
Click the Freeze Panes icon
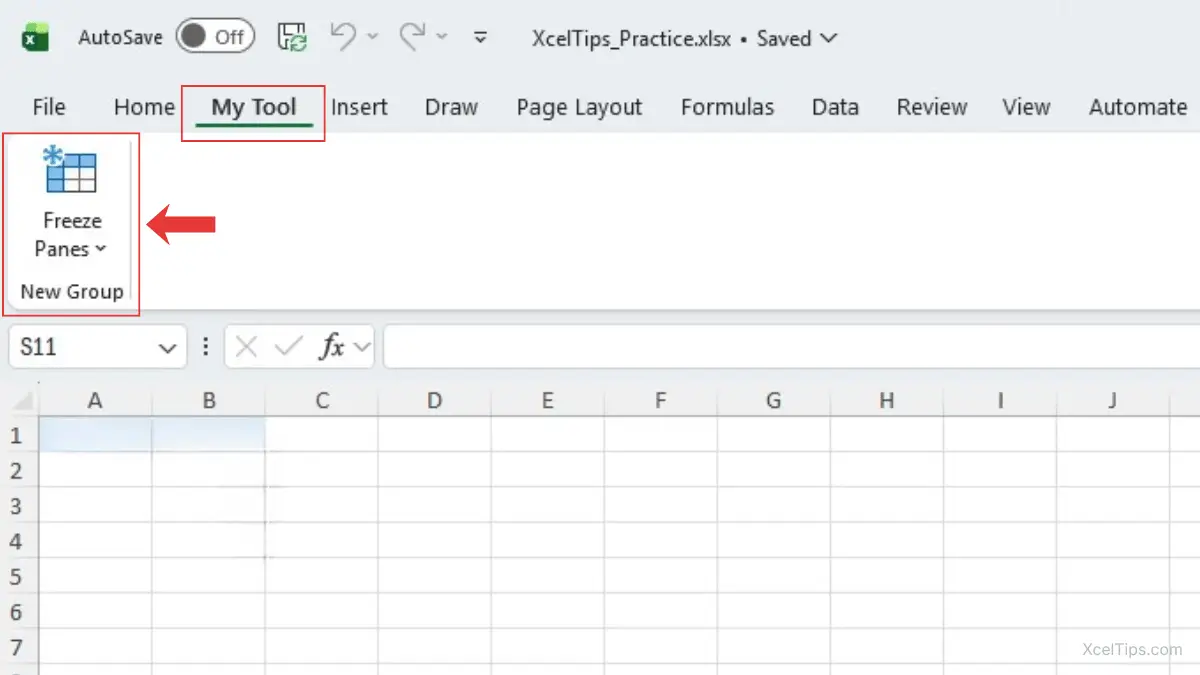coord(71,170)
